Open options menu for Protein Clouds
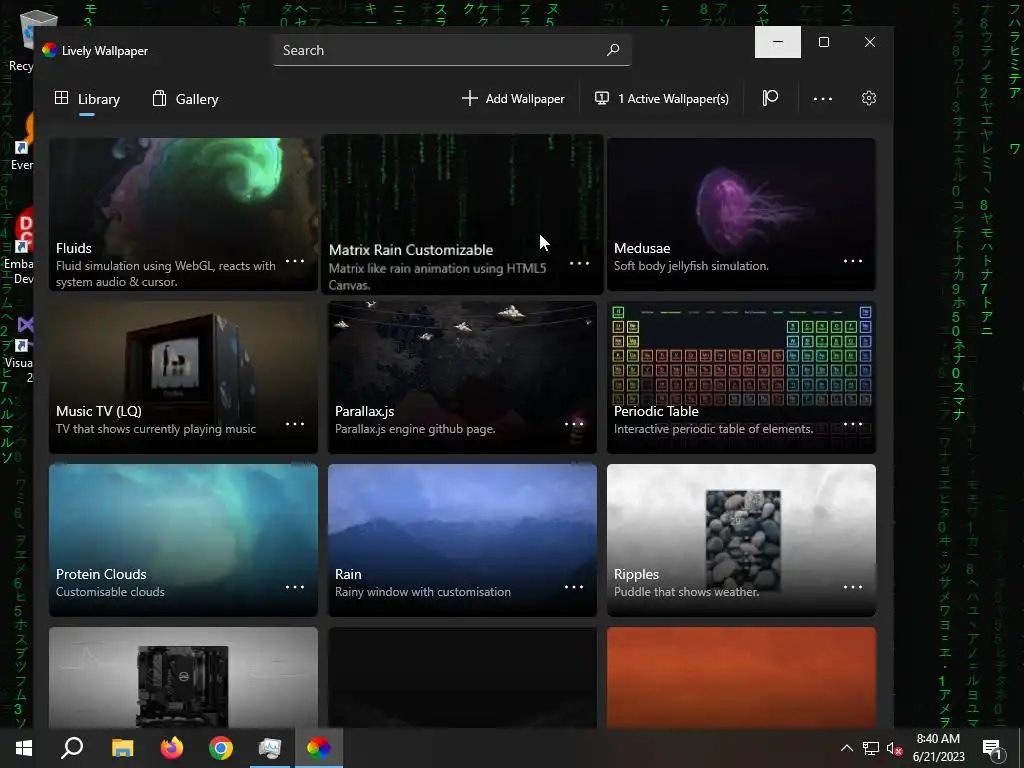 295,587
